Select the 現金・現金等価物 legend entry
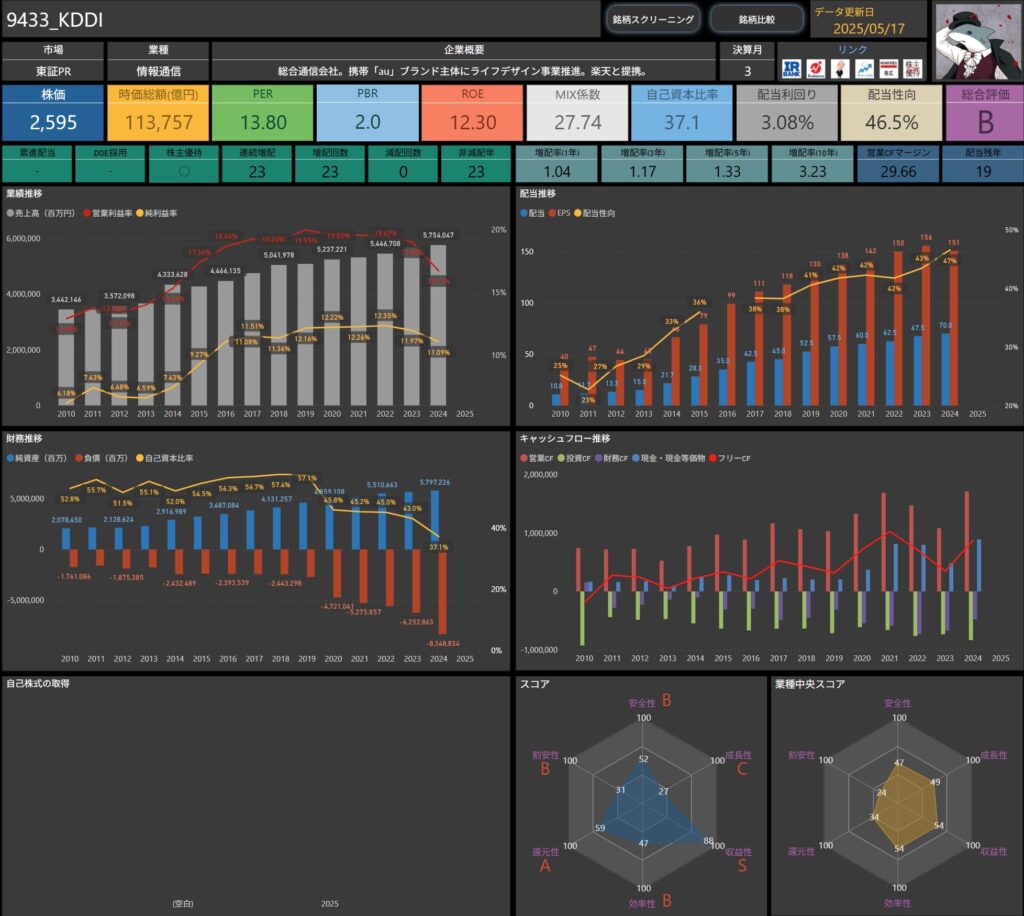This screenshot has width=1024, height=916. tap(669, 458)
